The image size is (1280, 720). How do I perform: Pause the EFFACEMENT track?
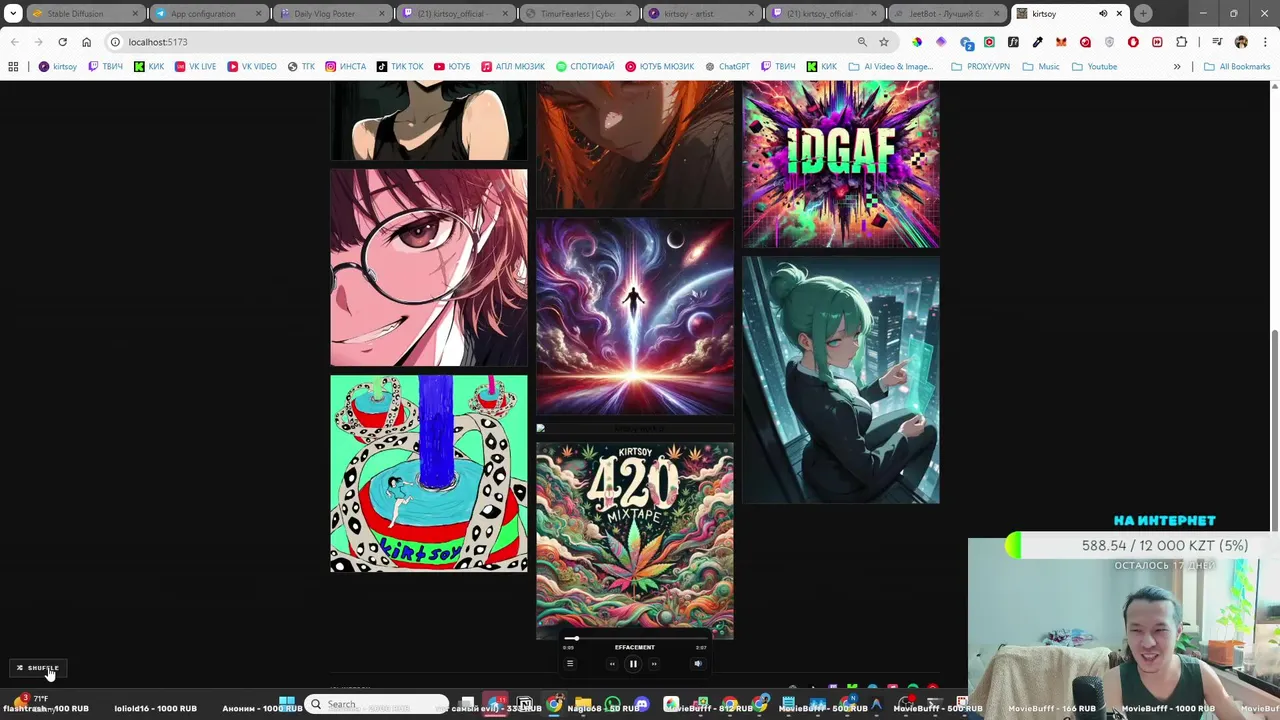pos(633,663)
